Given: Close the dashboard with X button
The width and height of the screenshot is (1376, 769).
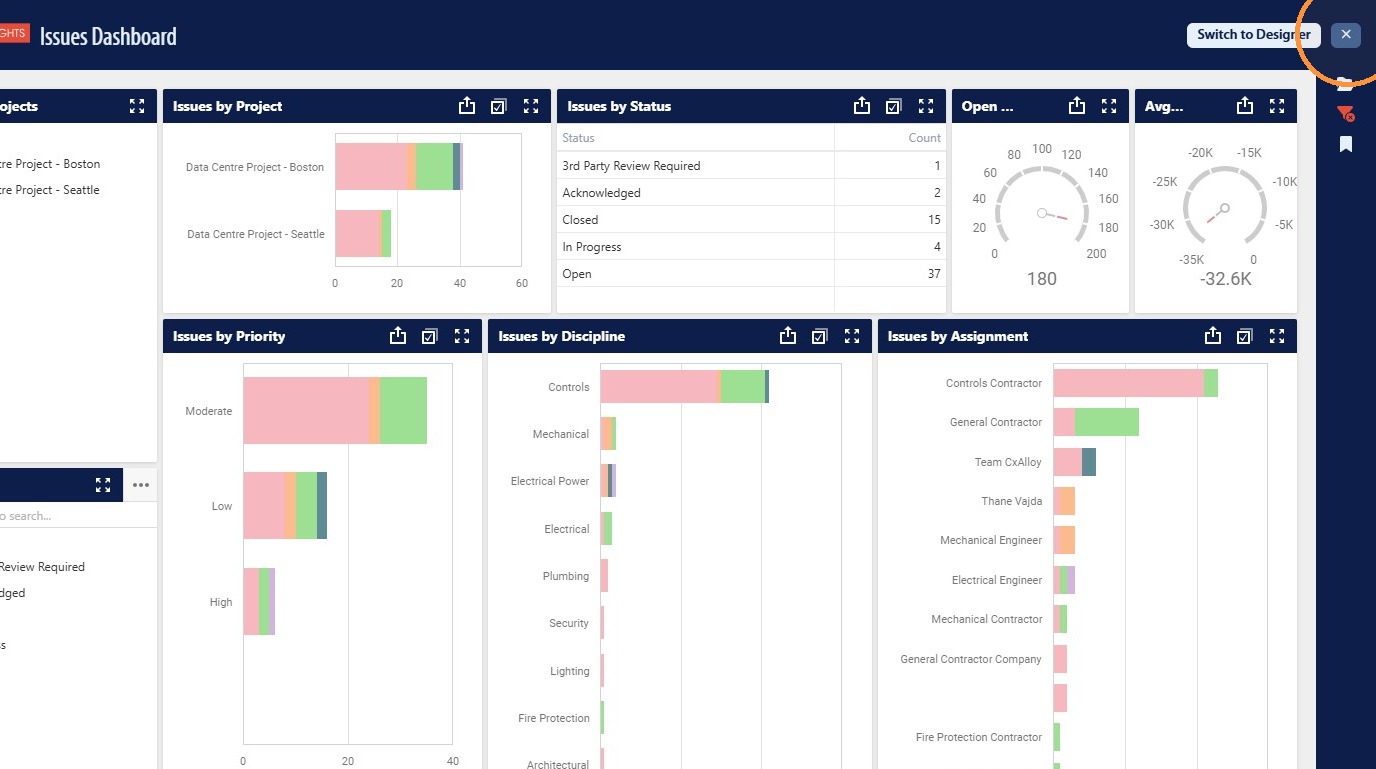Looking at the screenshot, I should point(1346,34).
